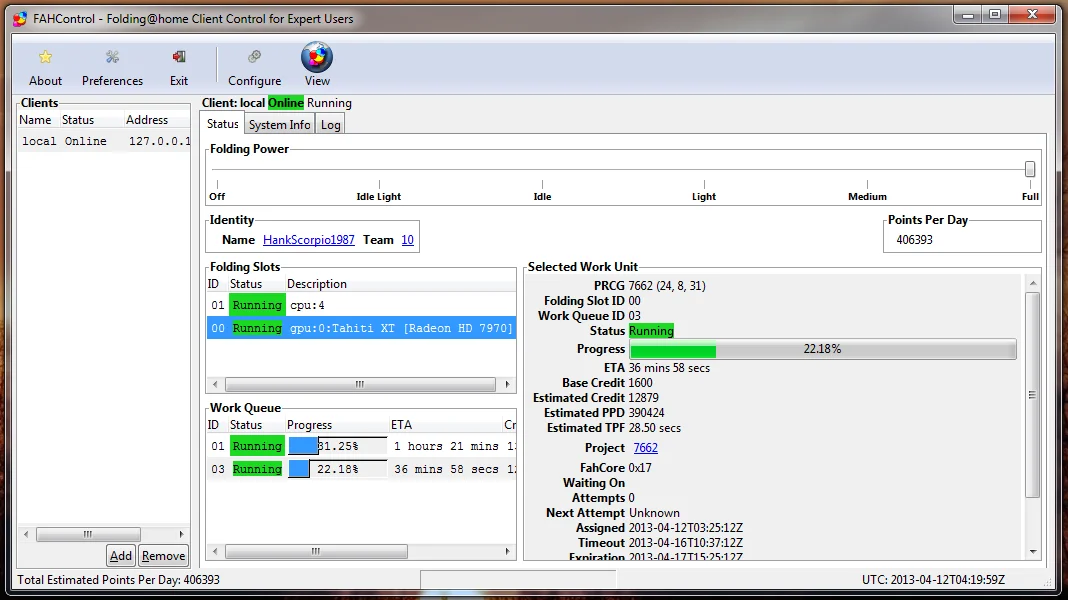1068x600 pixels.
Task: Click the FAHControl title bar icon
Action: [x=20, y=18]
